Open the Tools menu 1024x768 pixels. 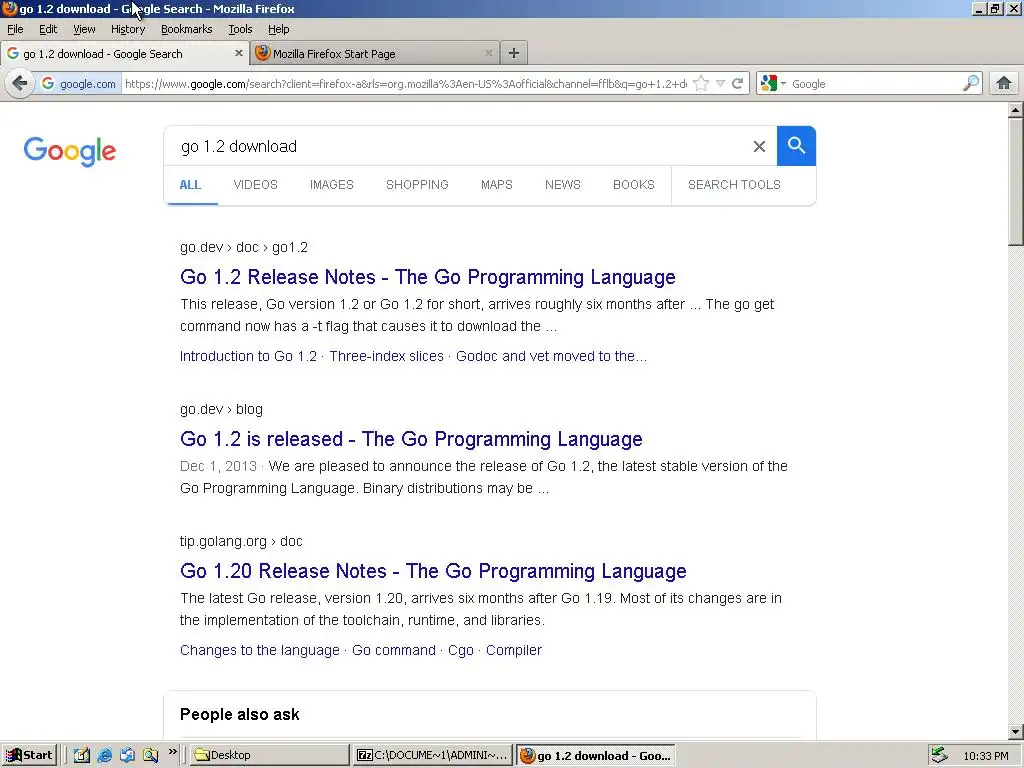point(240,29)
